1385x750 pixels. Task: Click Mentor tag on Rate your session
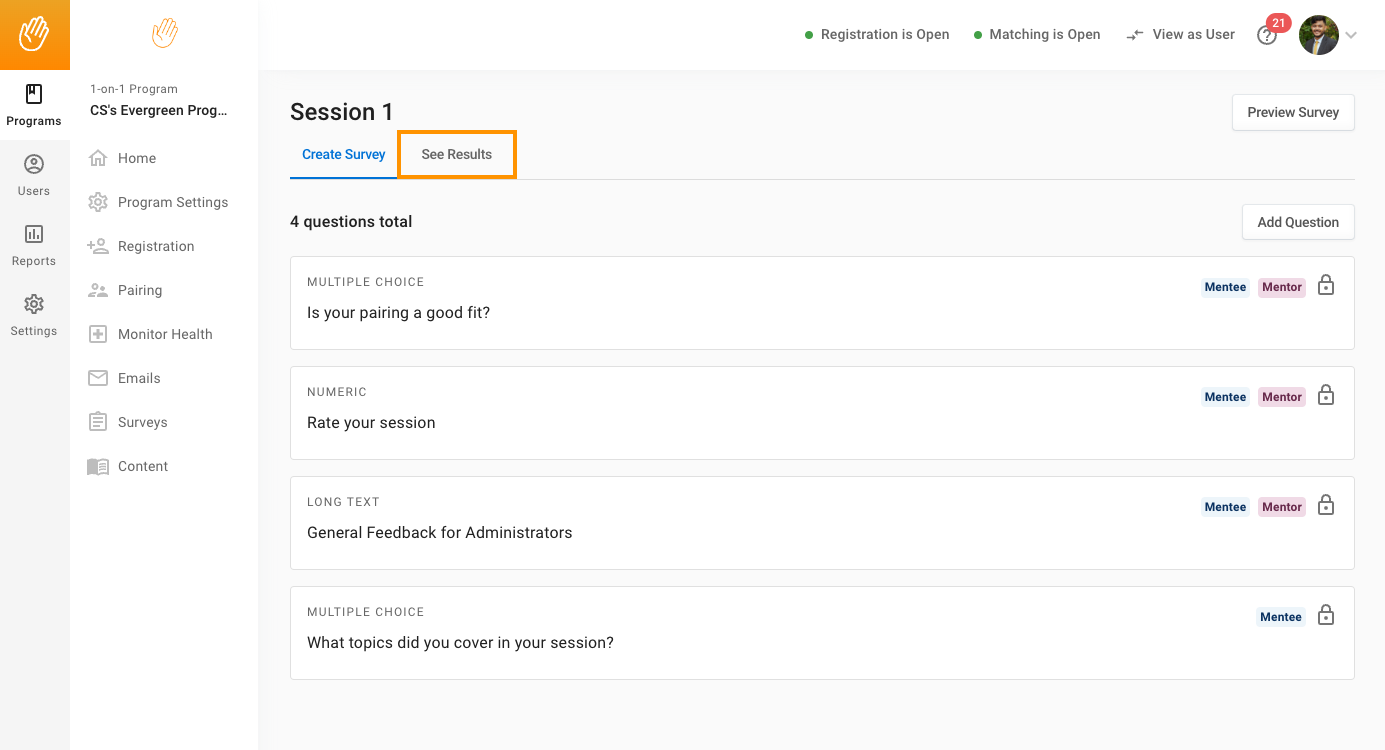(1282, 397)
